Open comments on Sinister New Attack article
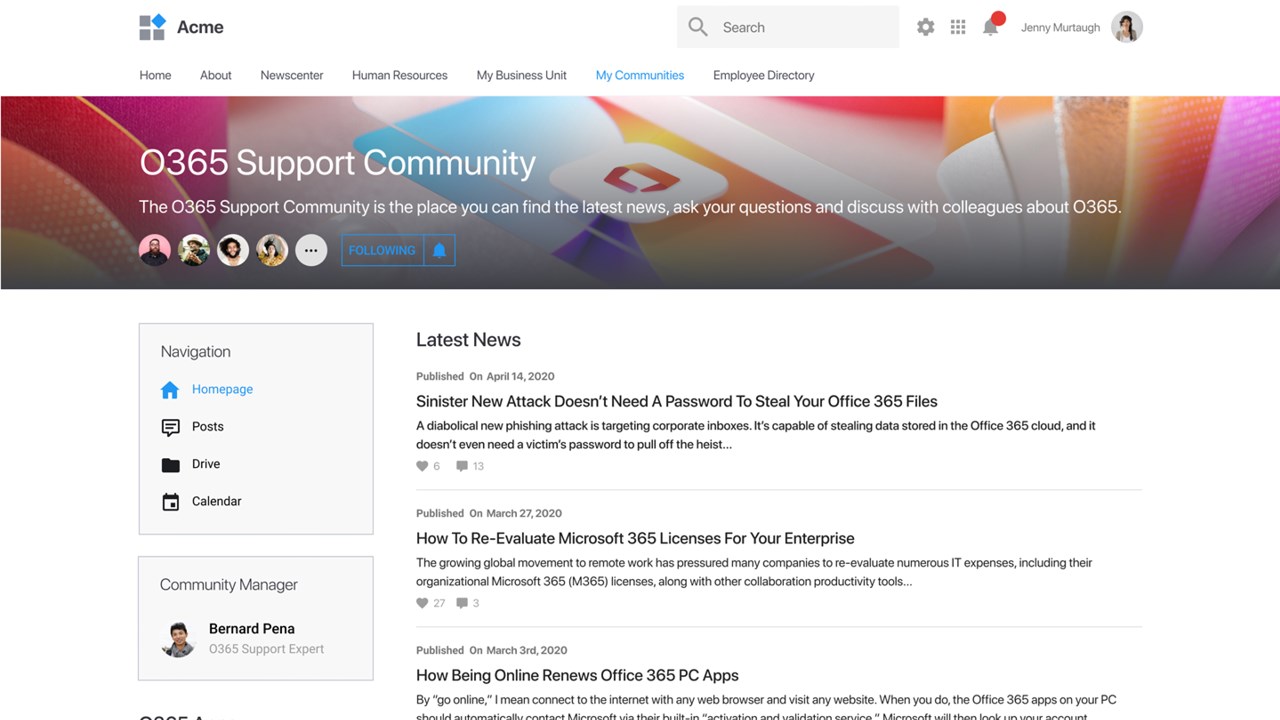 click(x=462, y=466)
